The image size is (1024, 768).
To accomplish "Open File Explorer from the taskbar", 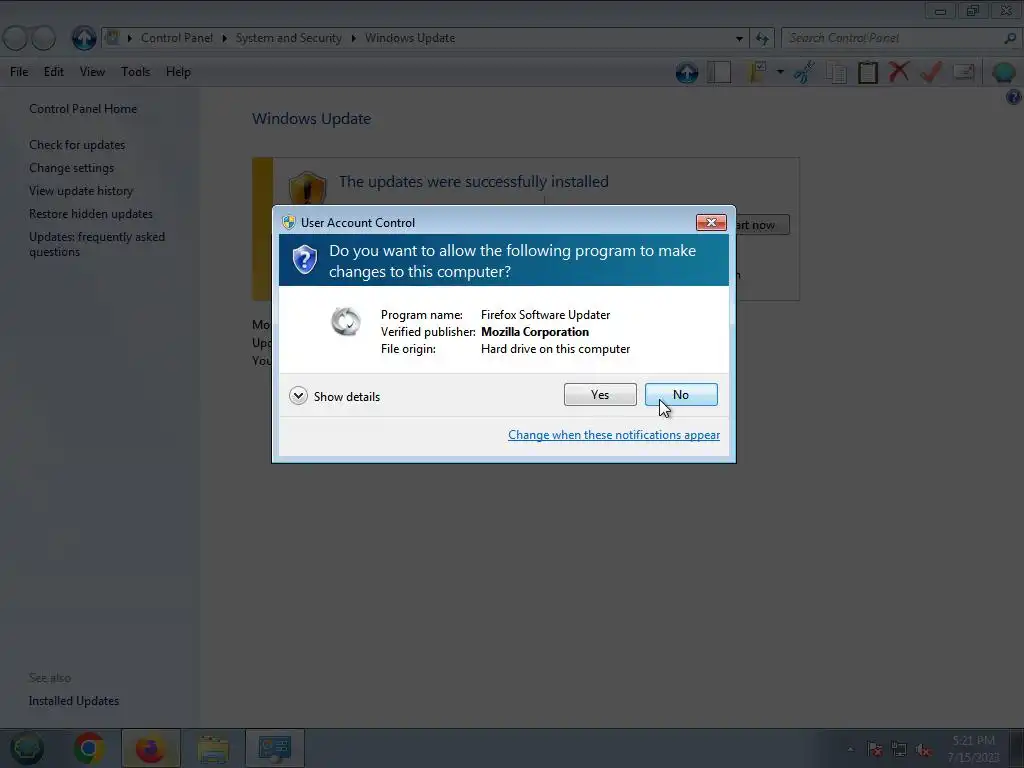I will pyautogui.click(x=213, y=749).
